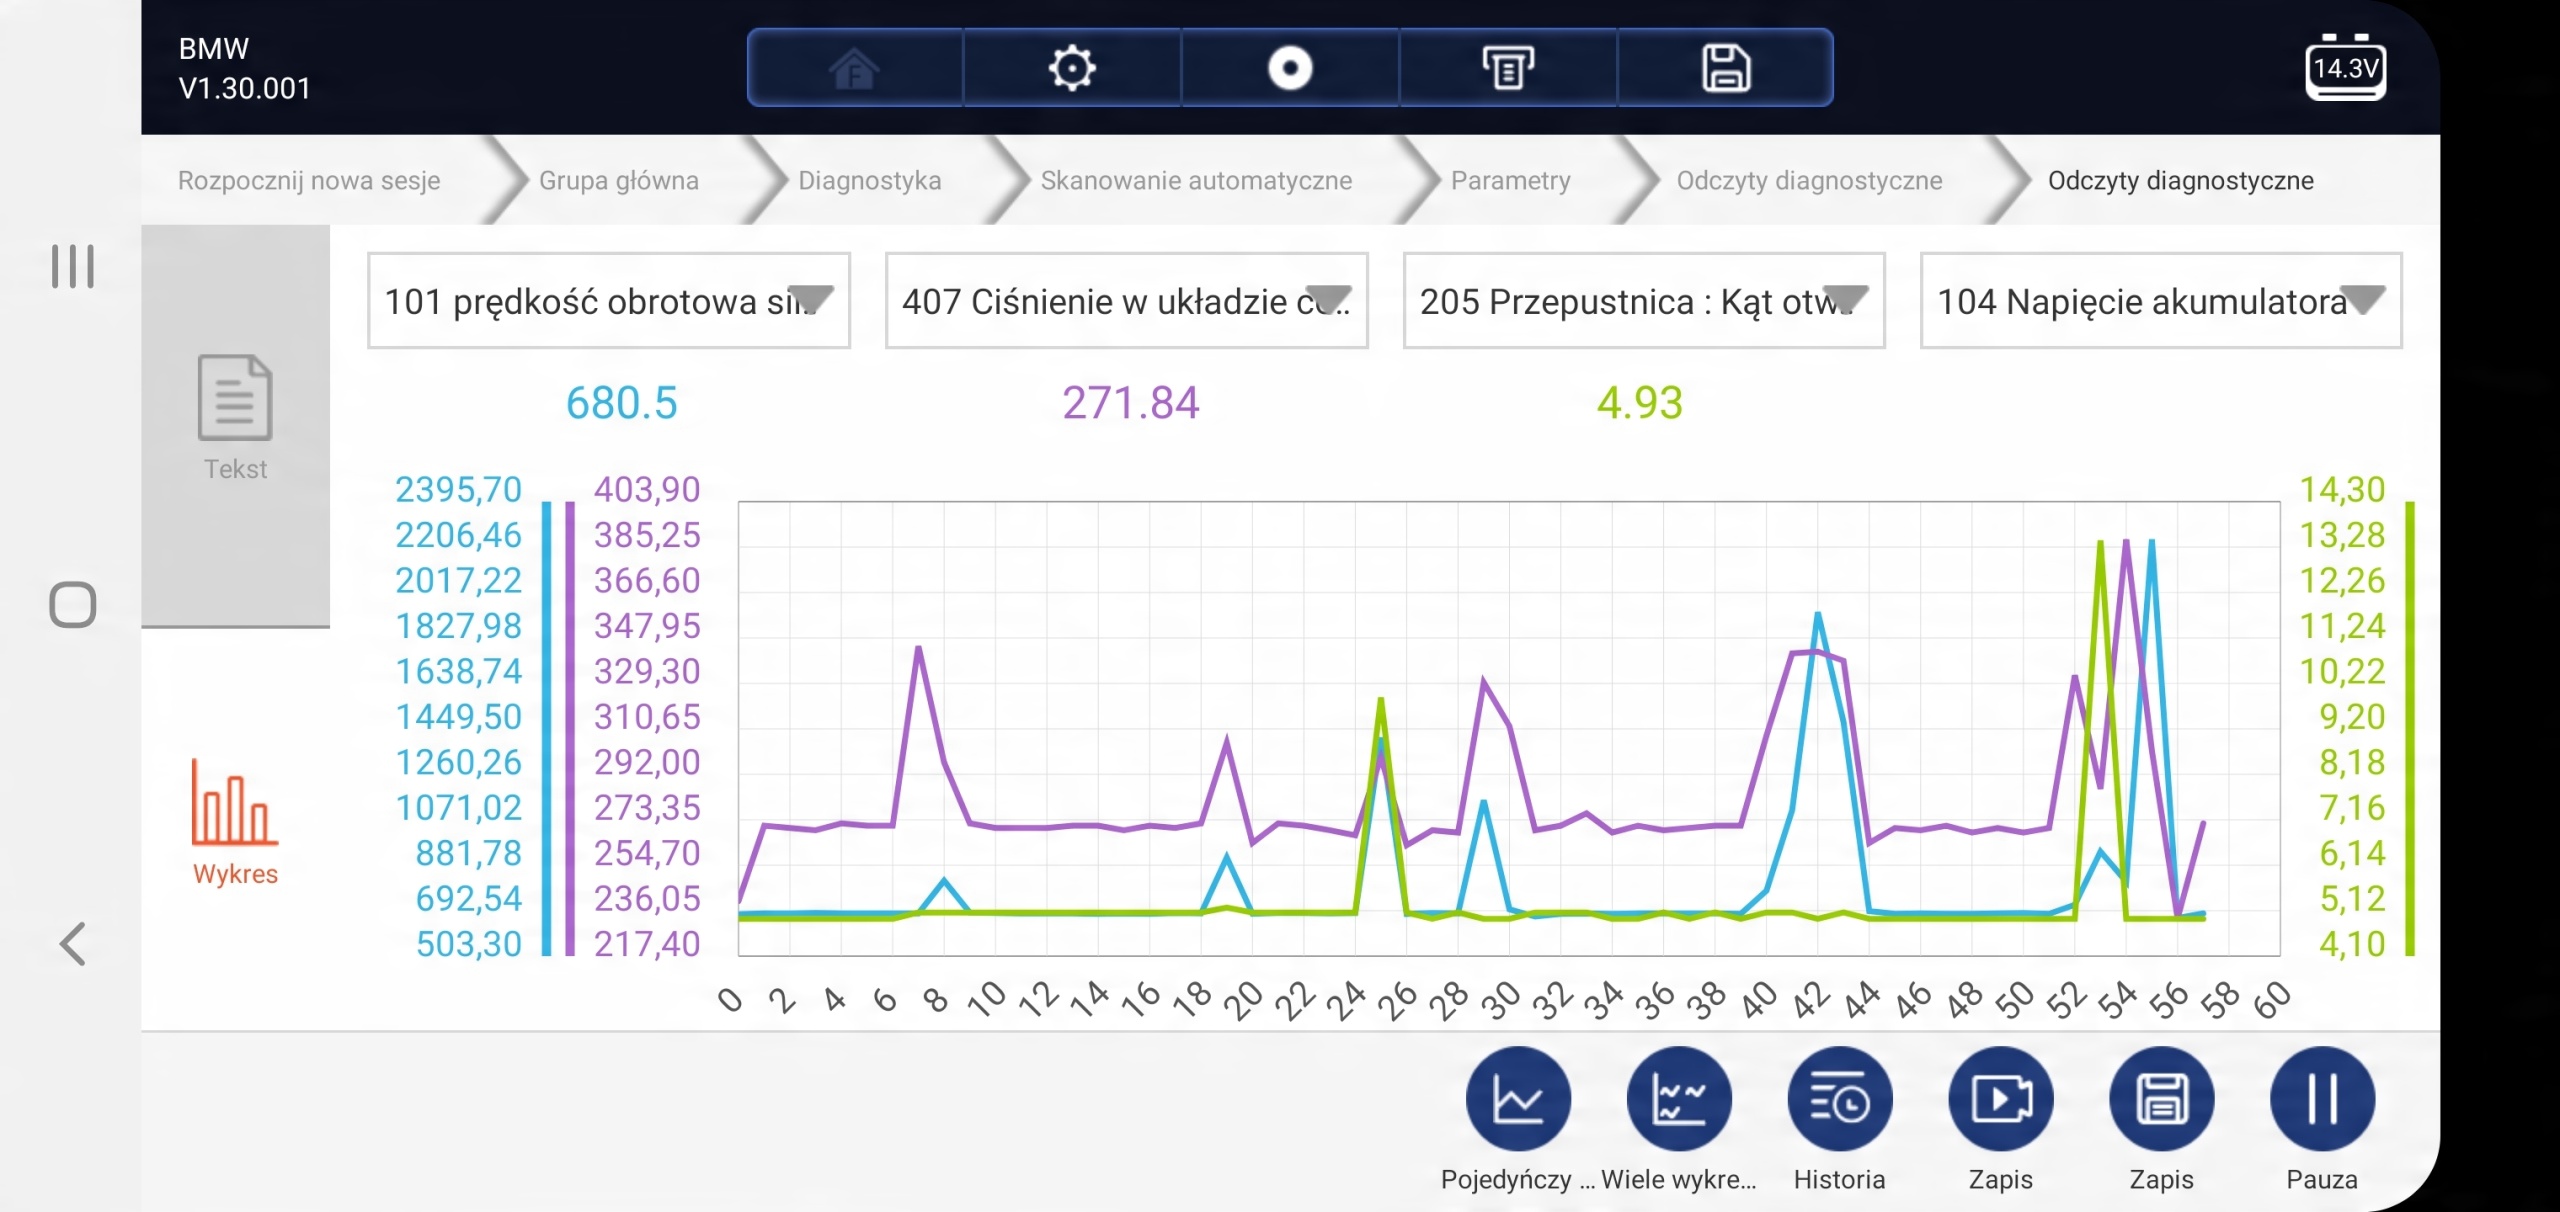The width and height of the screenshot is (2560, 1212).
Task: Open the 407 Ciśnienie w układzie dropdown
Action: tap(1126, 301)
